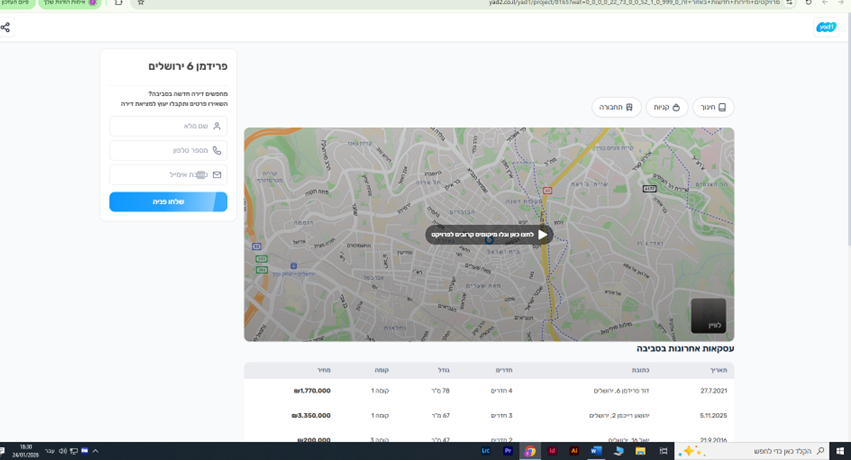
Task: Click the 27.7.2021 date cell
Action: pyautogui.click(x=714, y=391)
